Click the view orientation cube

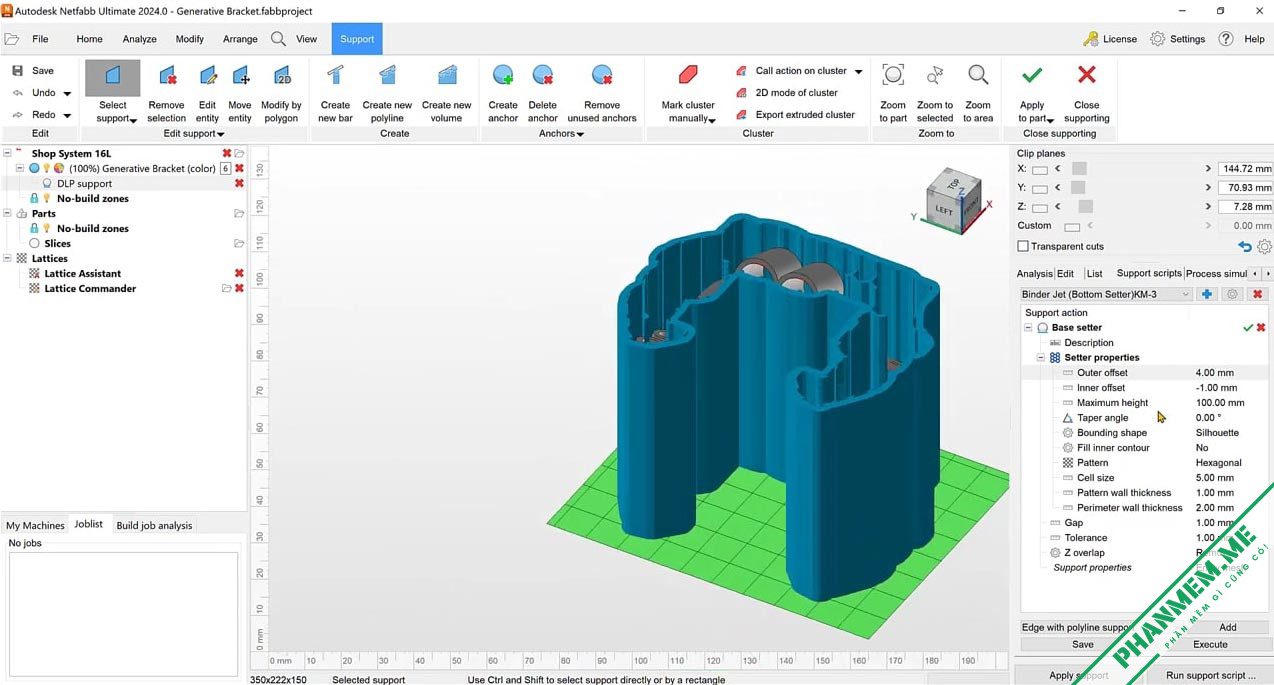(957, 200)
